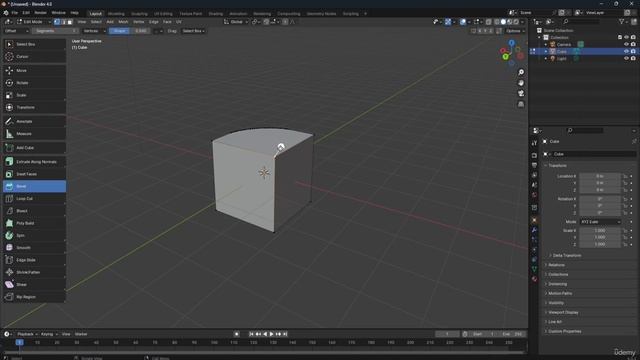The width and height of the screenshot is (640, 360).
Task: Jump to the first frame
Action: pyautogui.click(x=251, y=334)
